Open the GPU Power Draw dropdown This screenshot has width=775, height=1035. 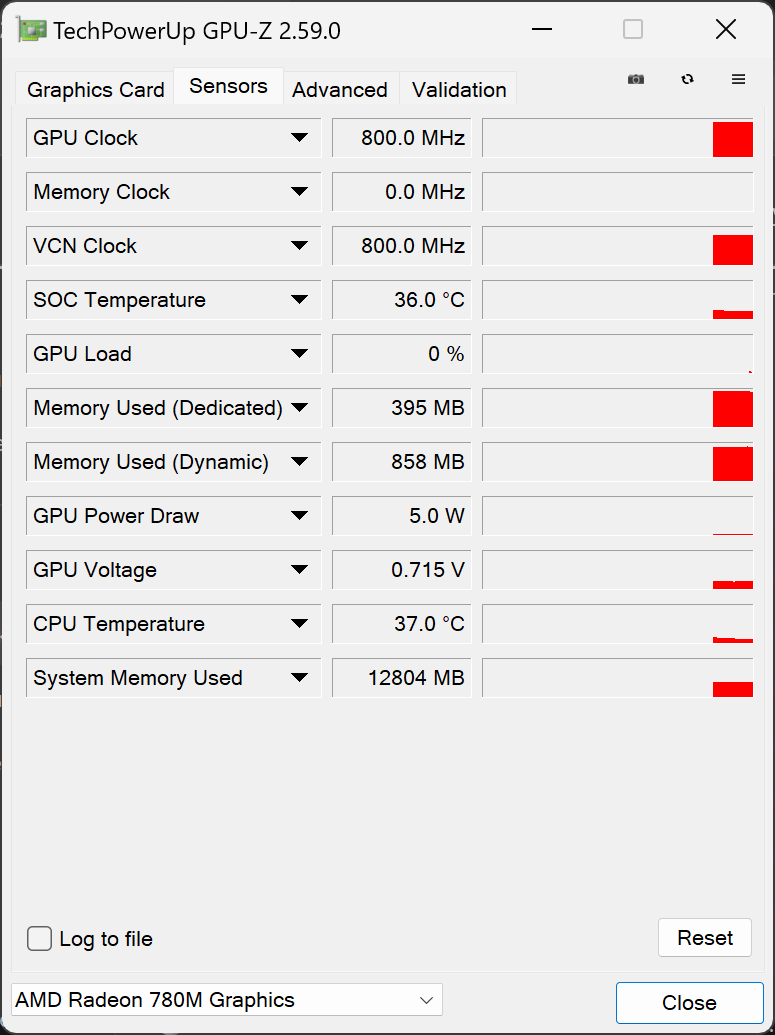click(299, 516)
